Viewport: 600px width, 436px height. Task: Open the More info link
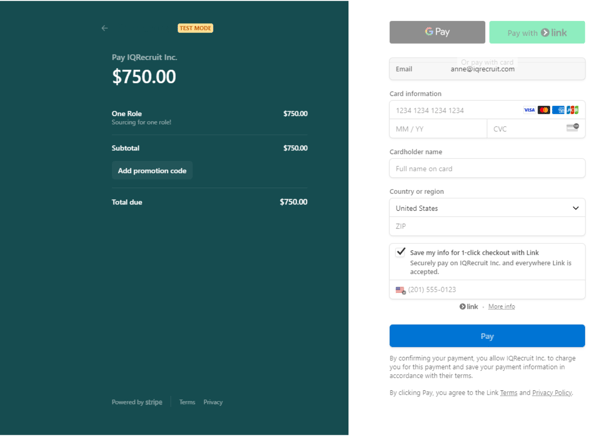(501, 306)
